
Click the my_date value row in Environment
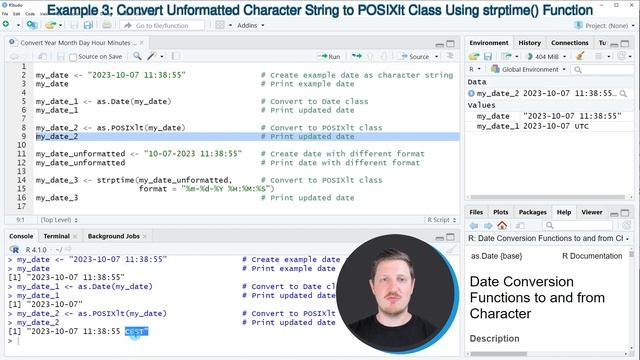[549, 116]
